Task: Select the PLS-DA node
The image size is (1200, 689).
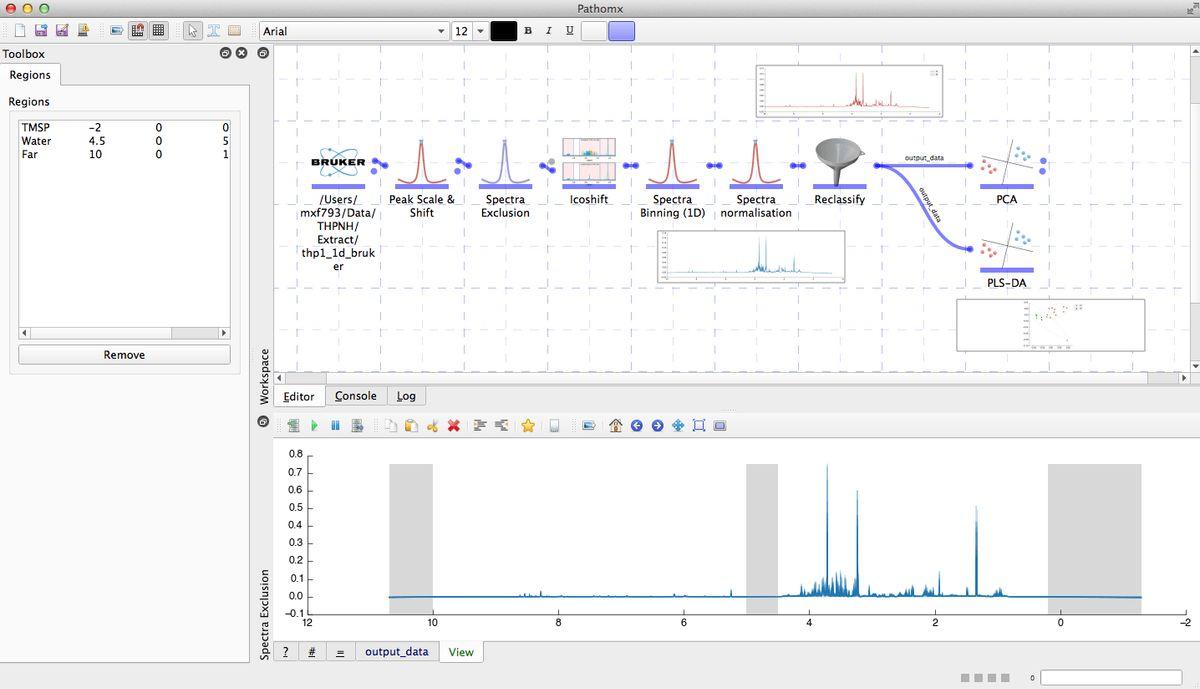Action: coord(1007,248)
